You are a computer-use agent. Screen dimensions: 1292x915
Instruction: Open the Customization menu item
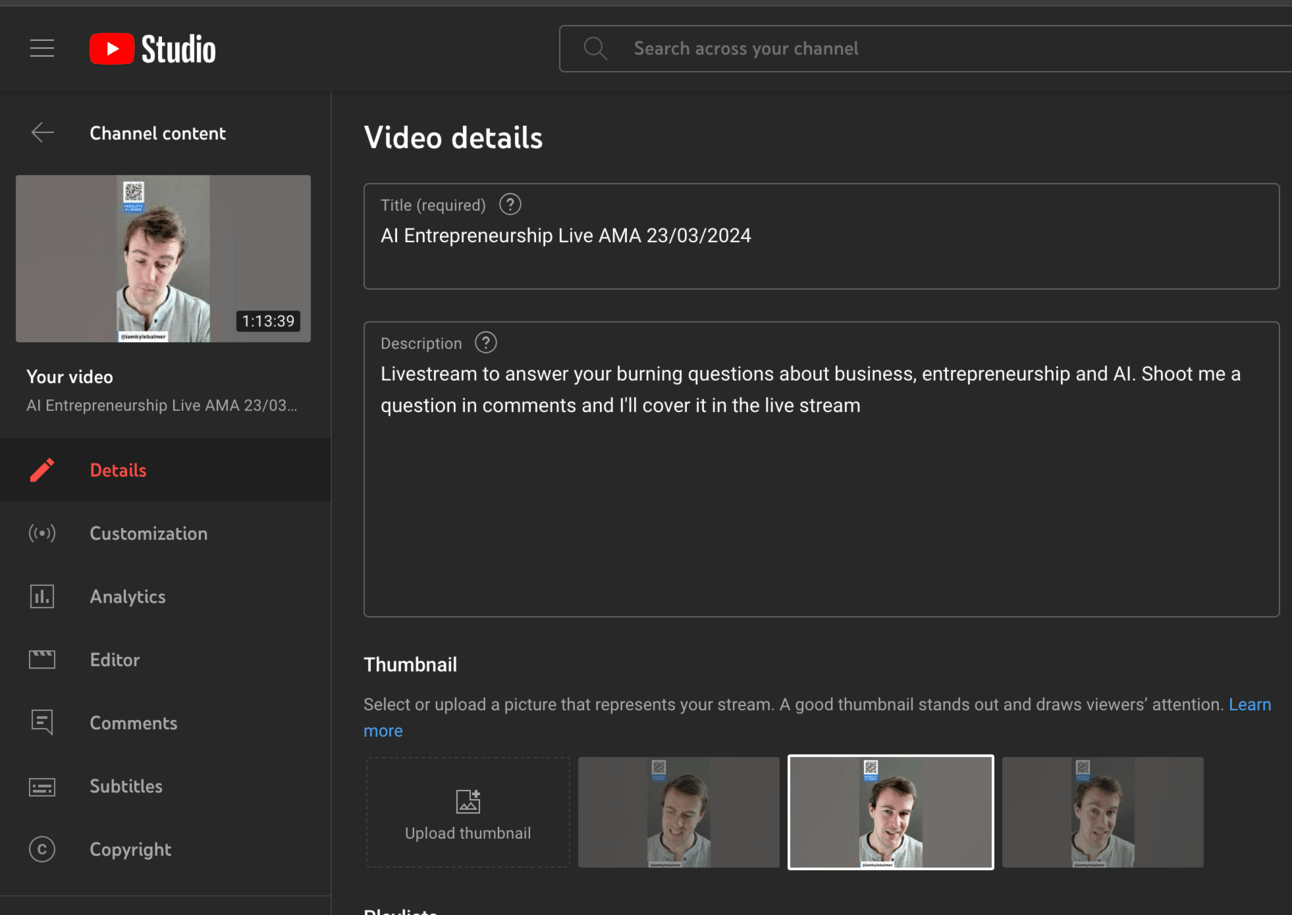click(148, 534)
